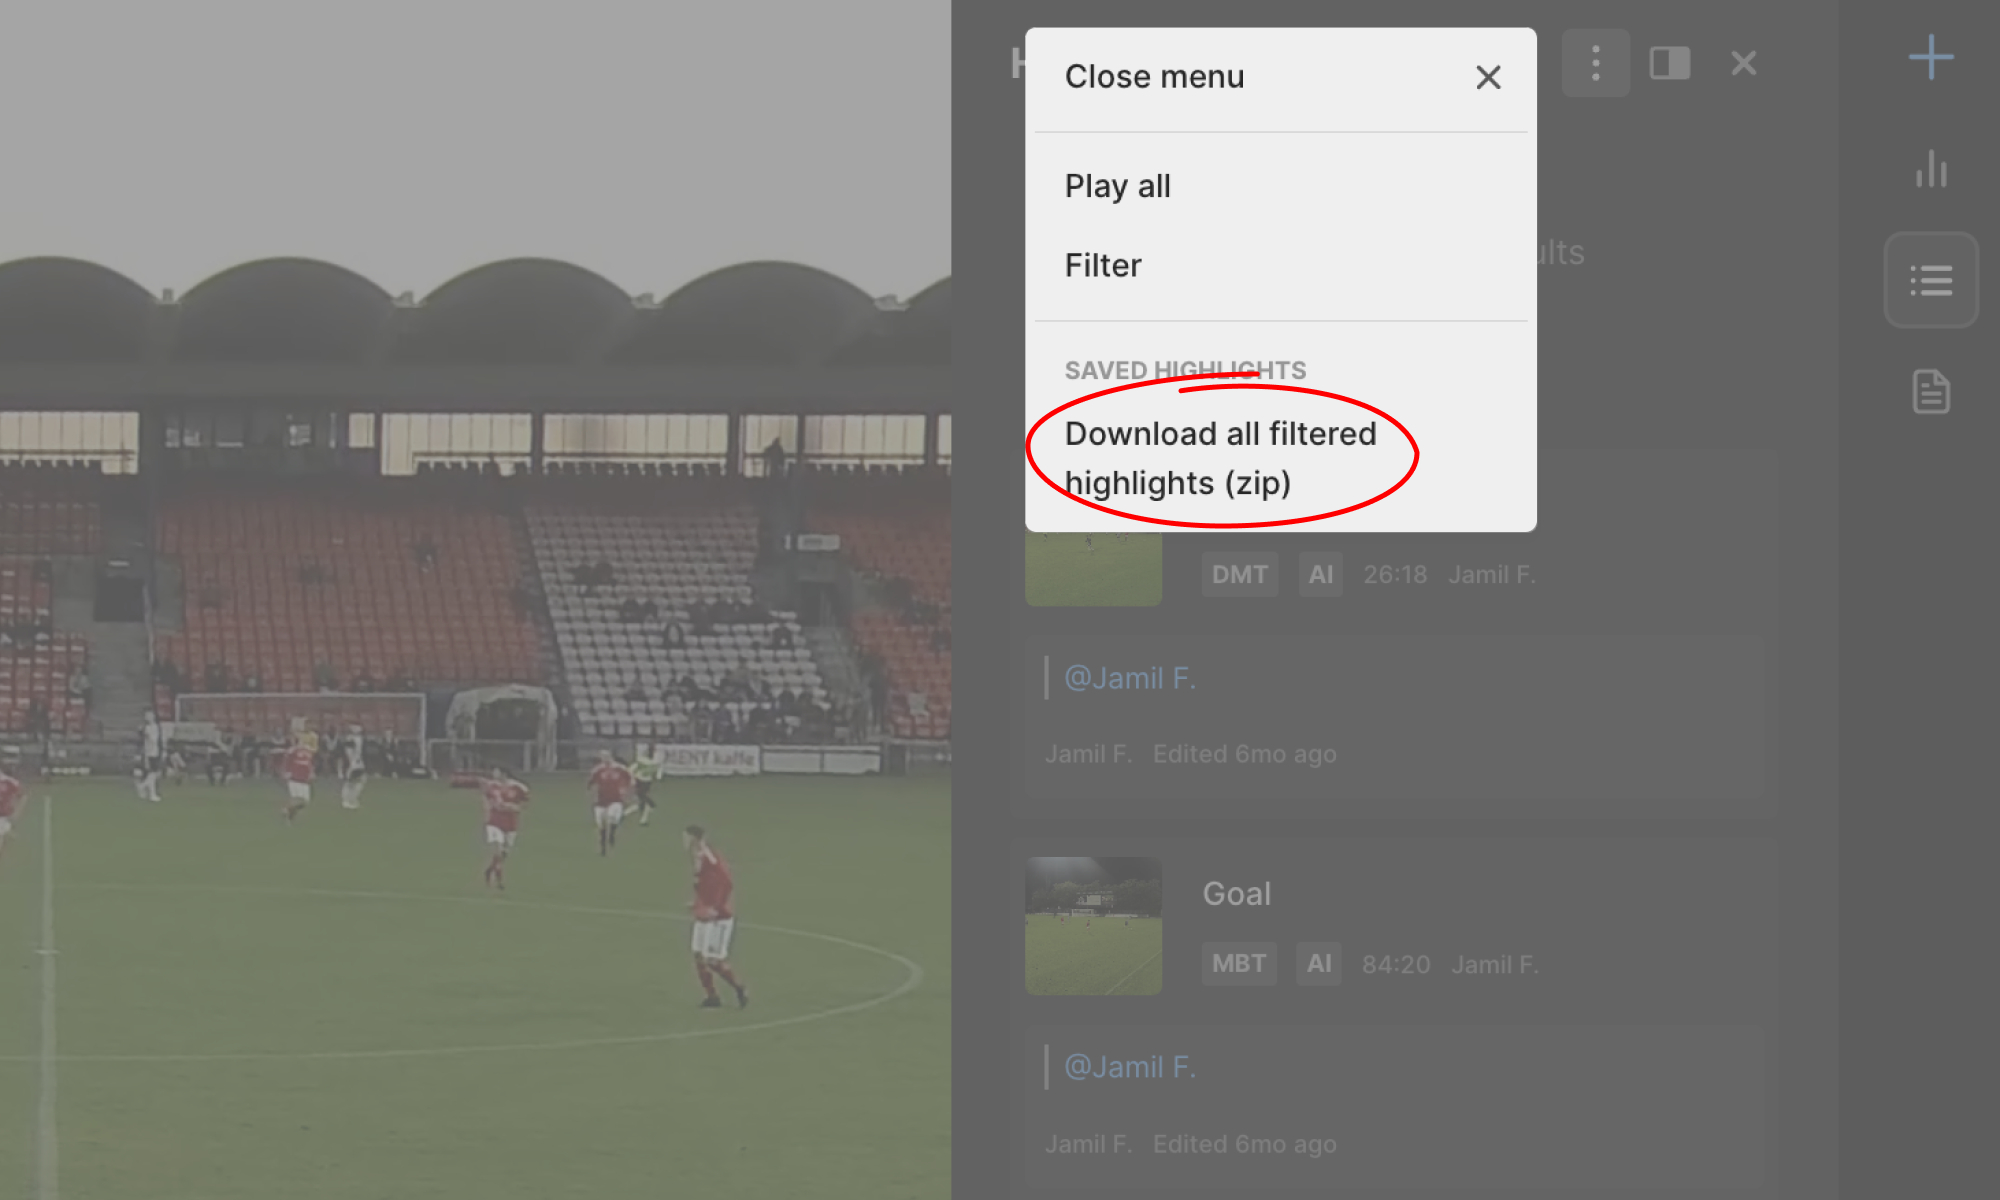Click the AI badge next to 84:20
Image resolution: width=2000 pixels, height=1200 pixels.
1319,964
